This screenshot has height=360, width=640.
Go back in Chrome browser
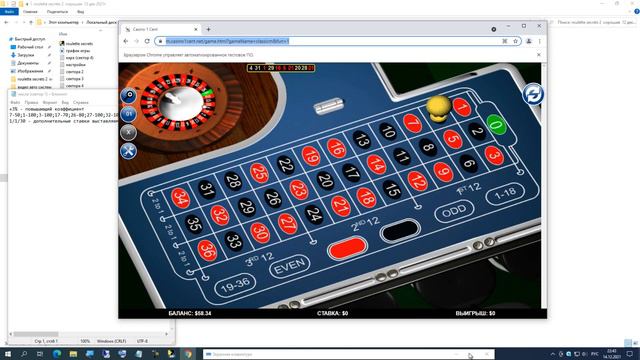(126, 41)
